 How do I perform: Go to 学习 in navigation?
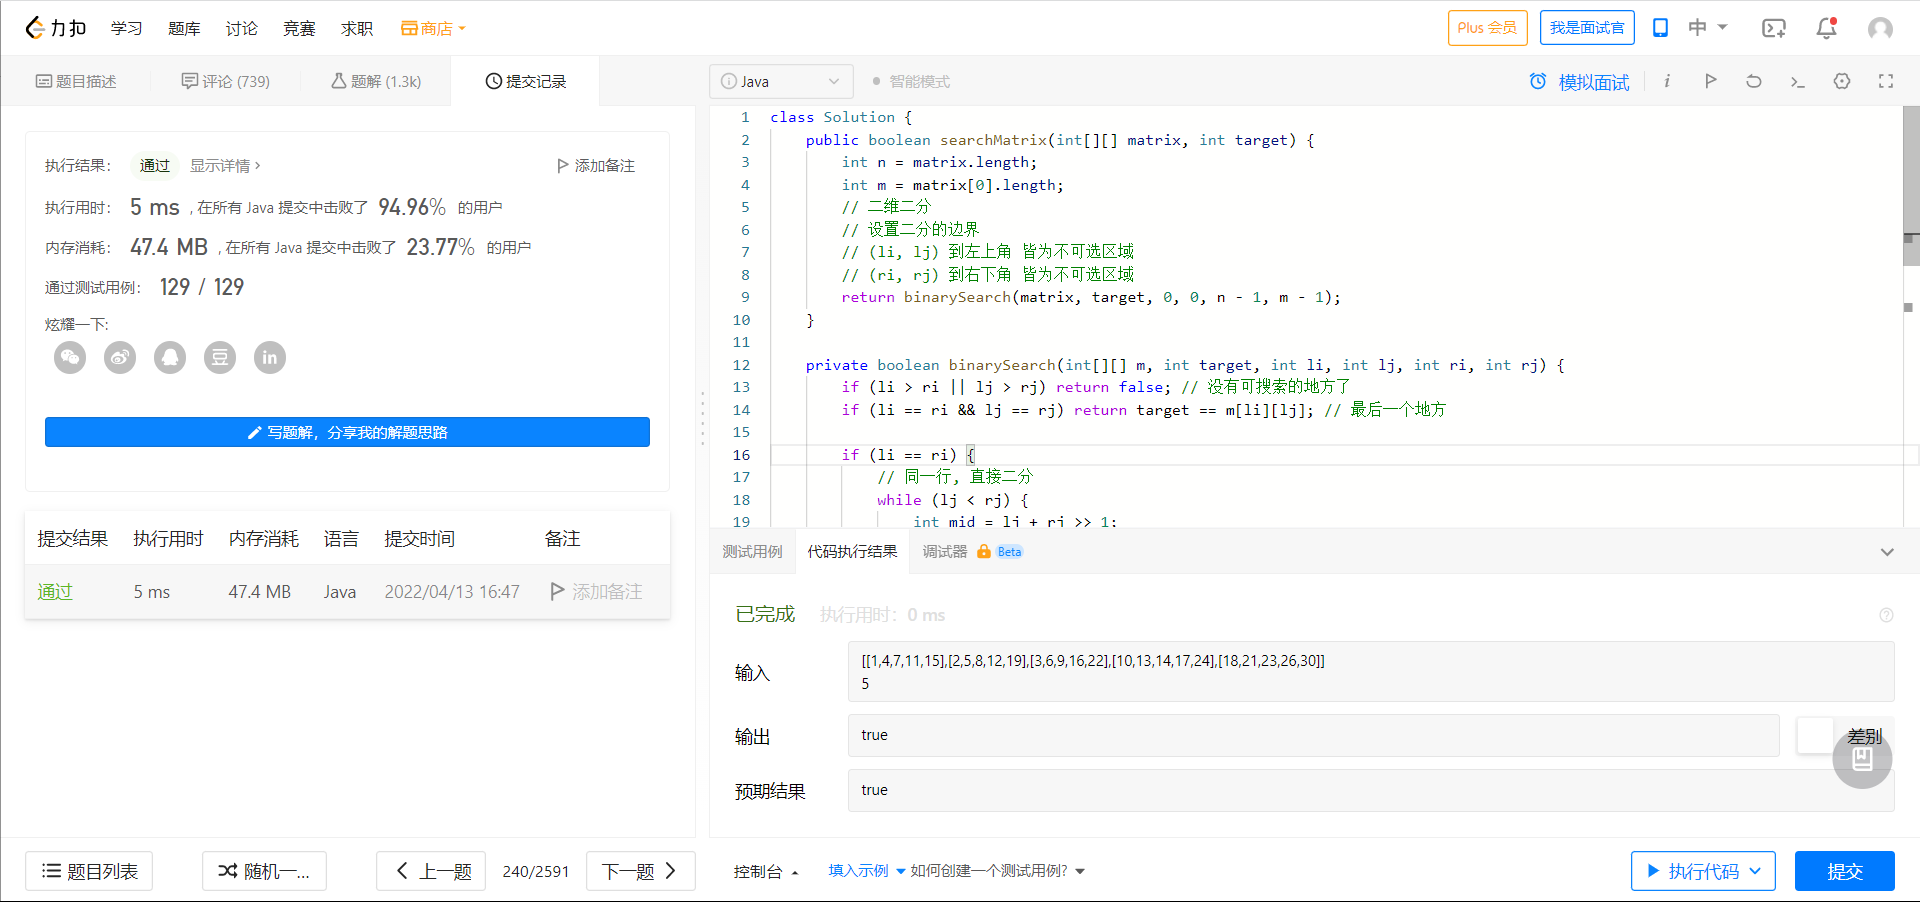126,28
